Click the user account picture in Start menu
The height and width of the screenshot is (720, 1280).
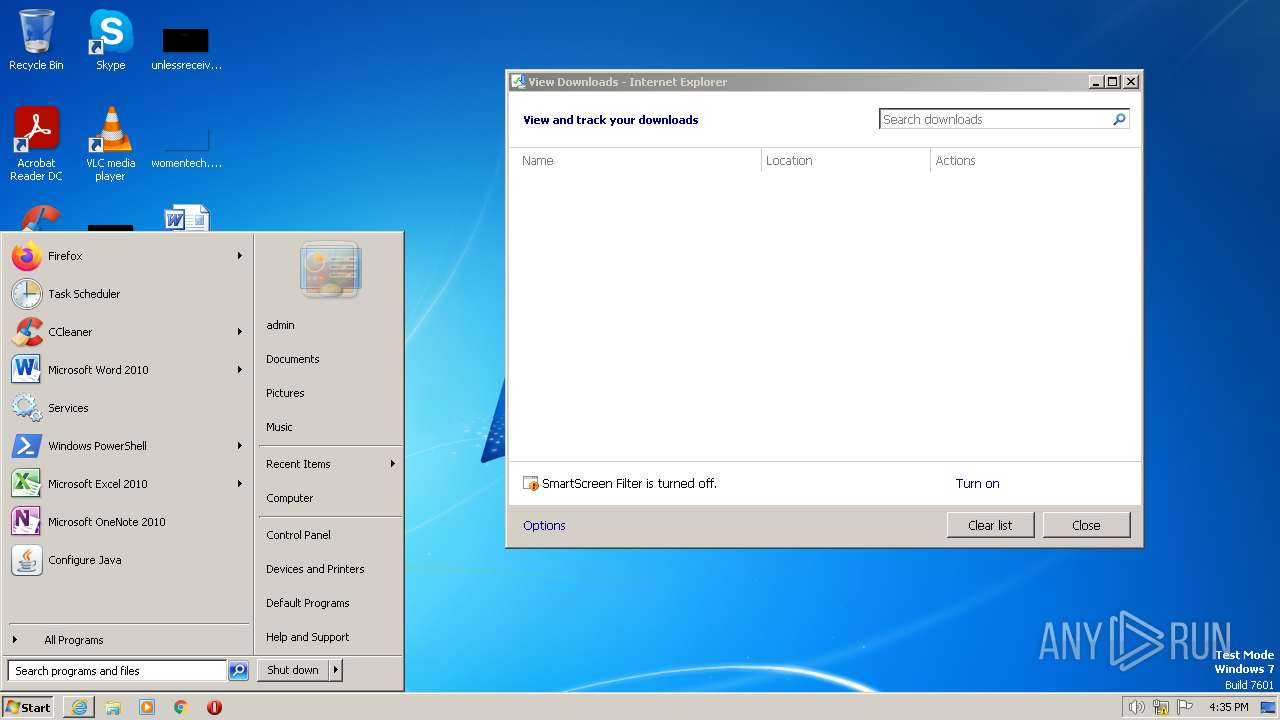click(330, 270)
